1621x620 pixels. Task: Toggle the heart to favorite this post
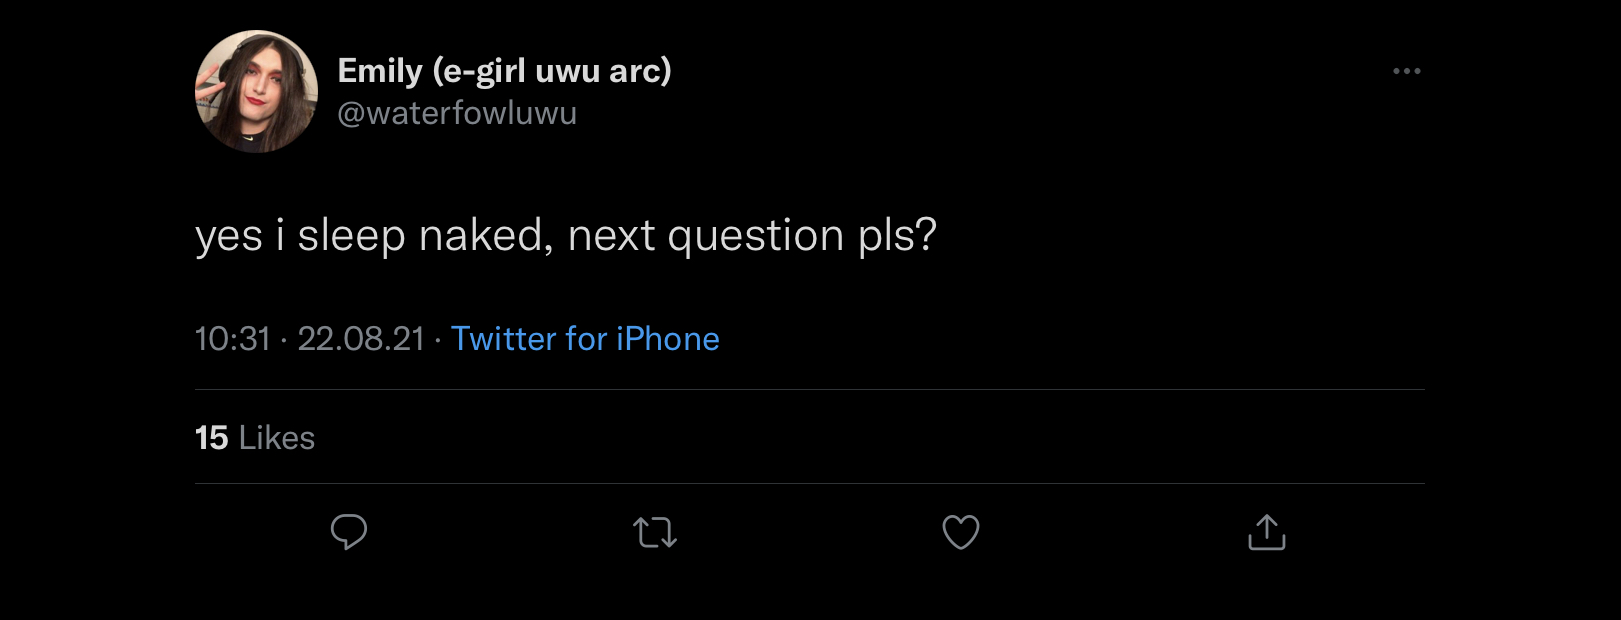point(961,532)
